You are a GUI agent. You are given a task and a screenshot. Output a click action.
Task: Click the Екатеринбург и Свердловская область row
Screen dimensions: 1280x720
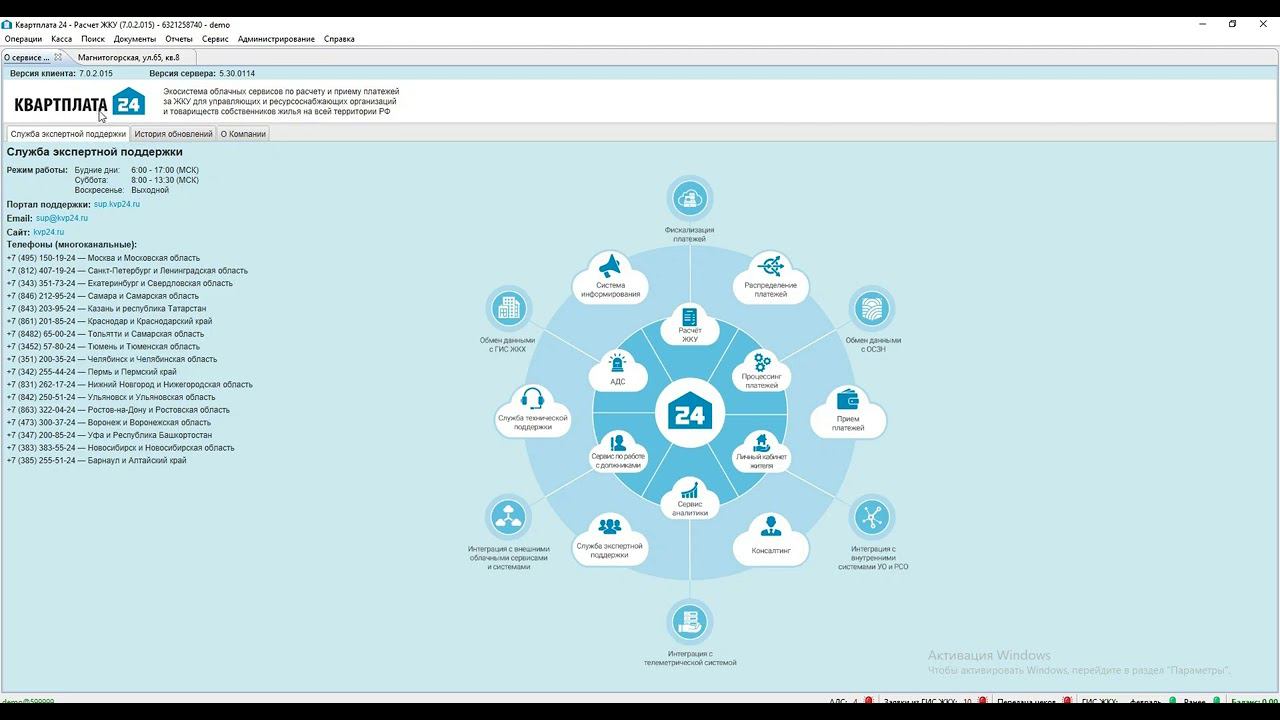[x=119, y=283]
